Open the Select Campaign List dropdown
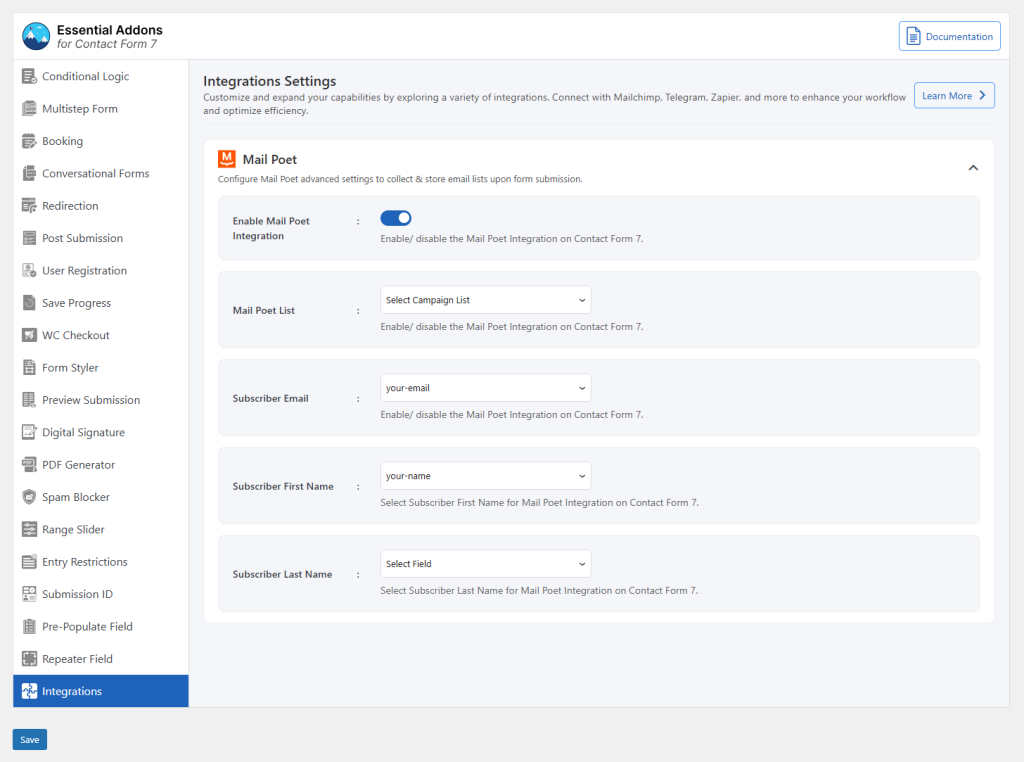 point(485,300)
